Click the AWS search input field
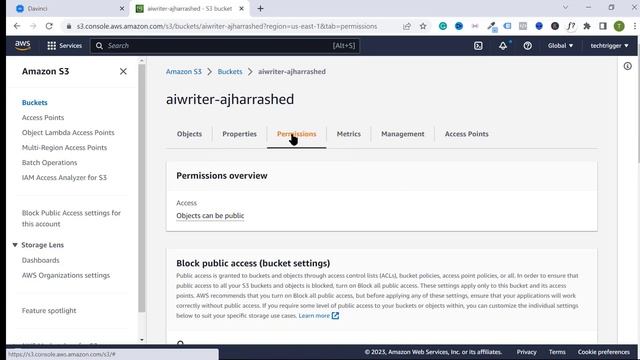This screenshot has width=640, height=360. click(225, 46)
